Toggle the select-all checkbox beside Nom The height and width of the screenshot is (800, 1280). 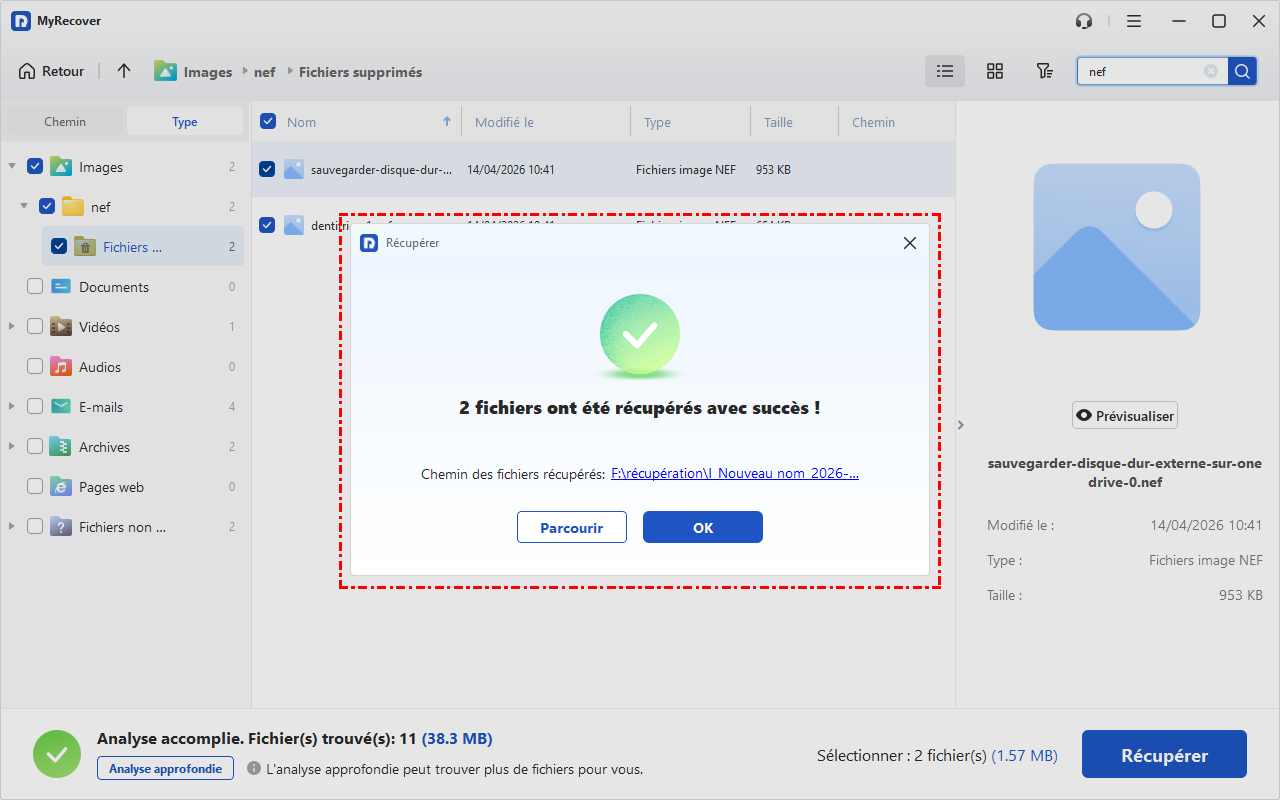[x=268, y=122]
